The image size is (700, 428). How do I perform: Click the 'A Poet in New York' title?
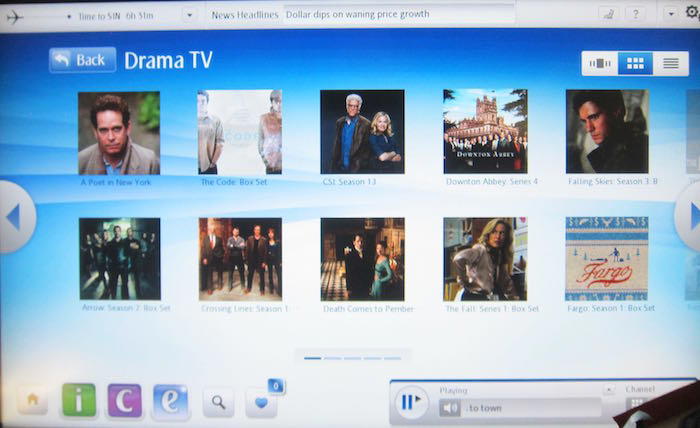pos(116,183)
